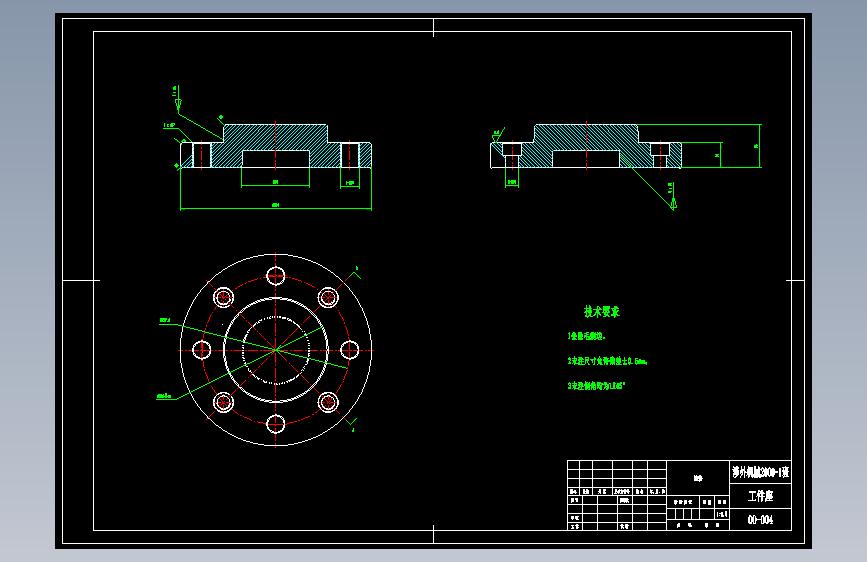
Task: Click the '技术要求' heading text
Action: coord(602,312)
